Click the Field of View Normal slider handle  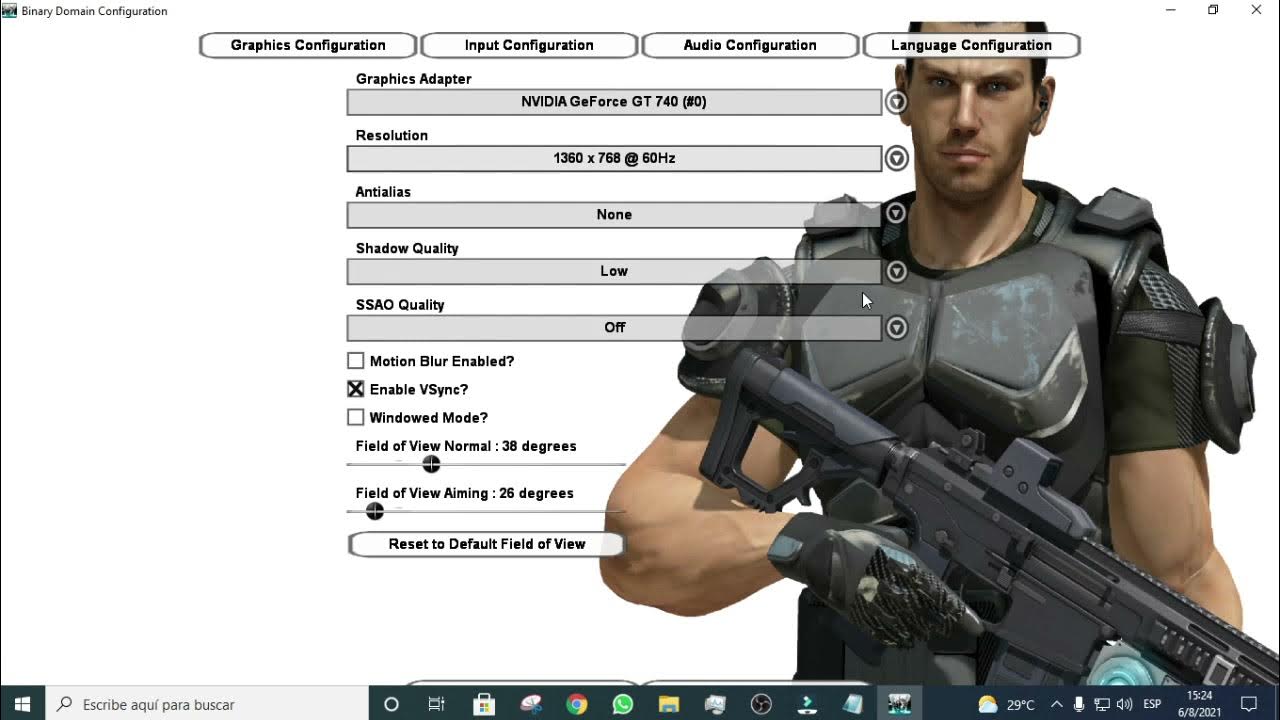(431, 464)
